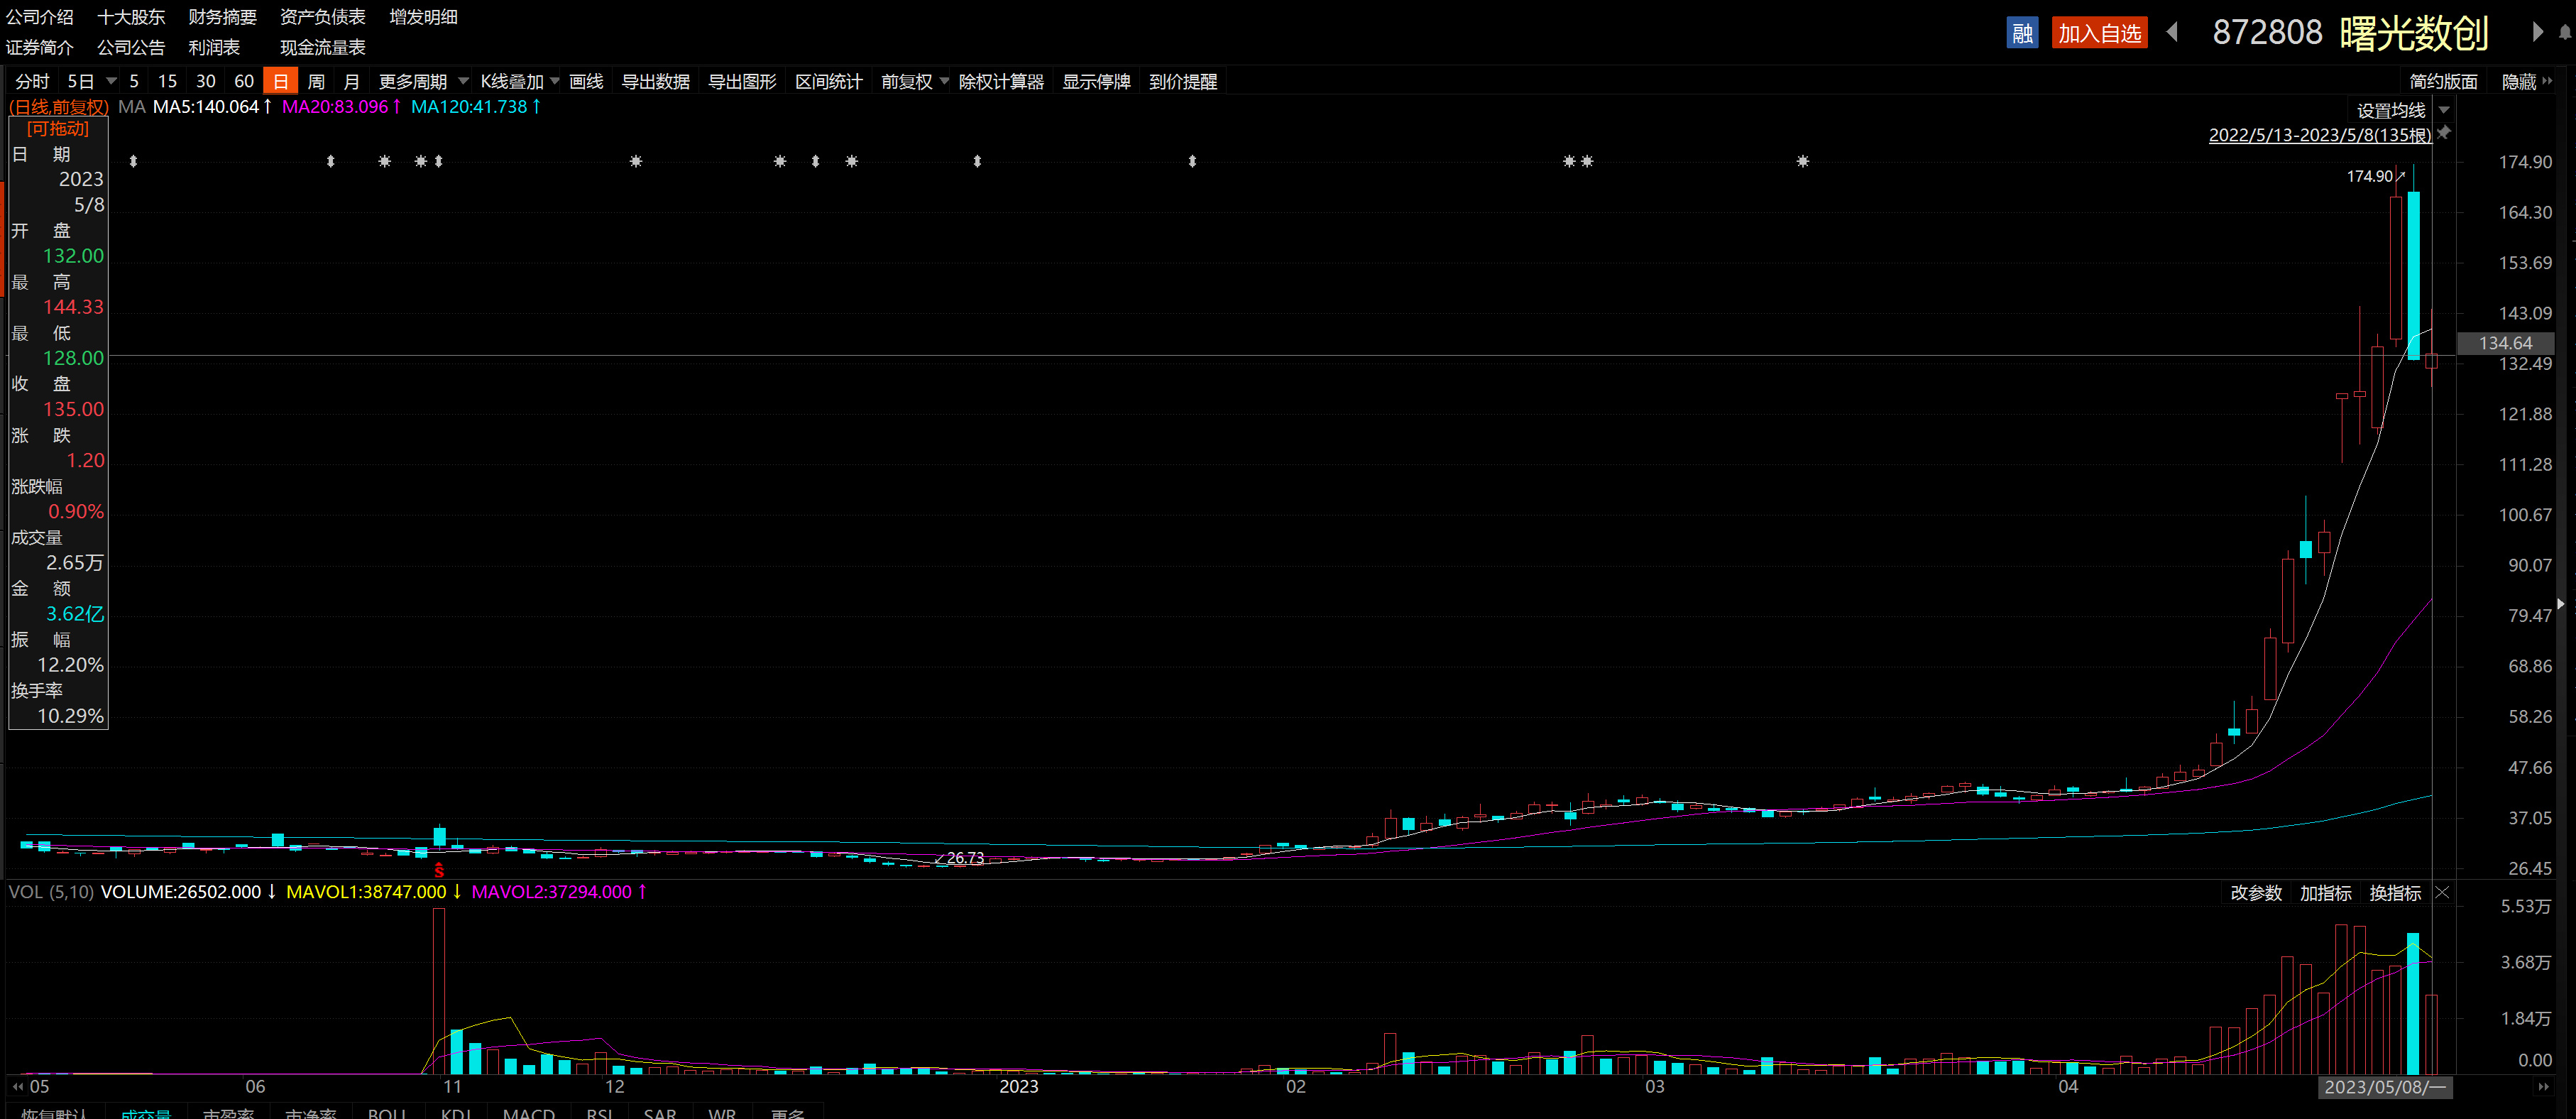Image resolution: width=2576 pixels, height=1119 pixels.
Task: Open the 前复权 adjustment dropdown
Action: [944, 81]
